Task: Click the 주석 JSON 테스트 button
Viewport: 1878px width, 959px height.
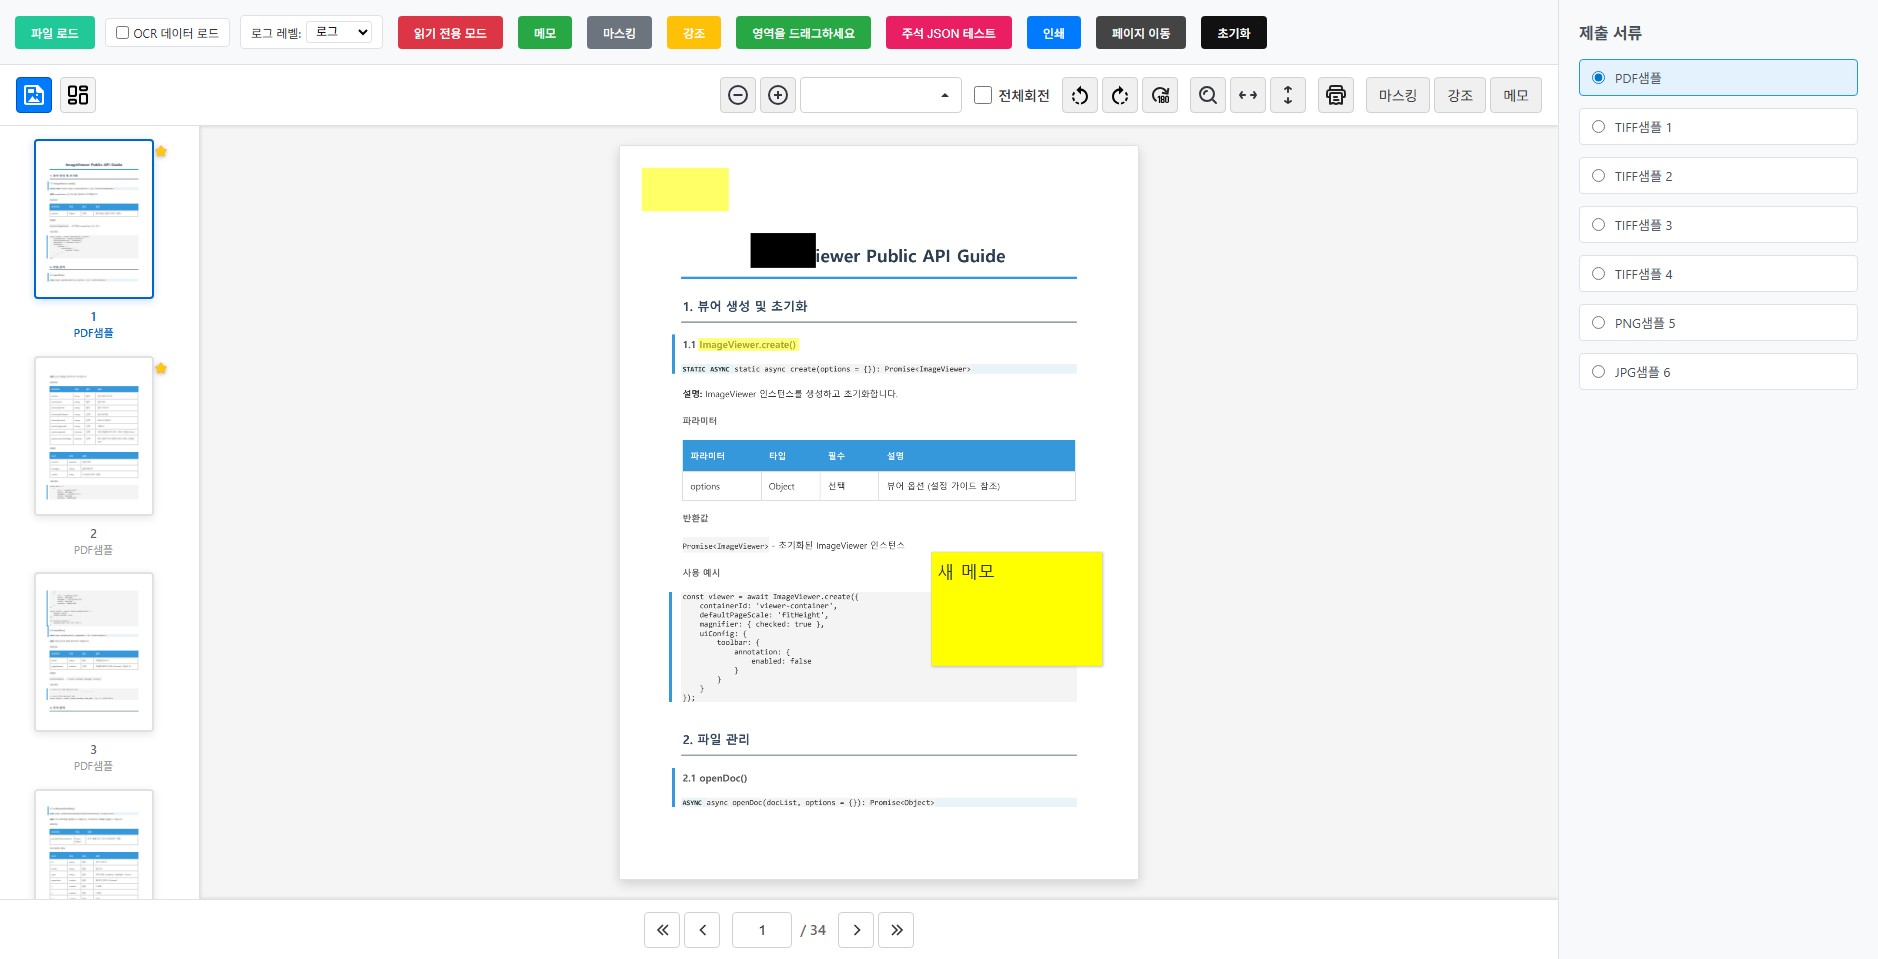Action: point(949,33)
